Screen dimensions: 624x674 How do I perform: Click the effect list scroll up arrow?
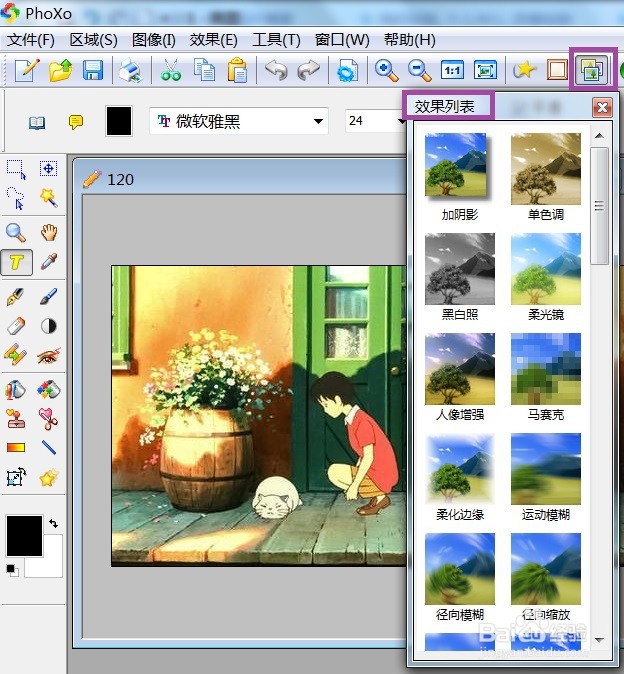600,136
